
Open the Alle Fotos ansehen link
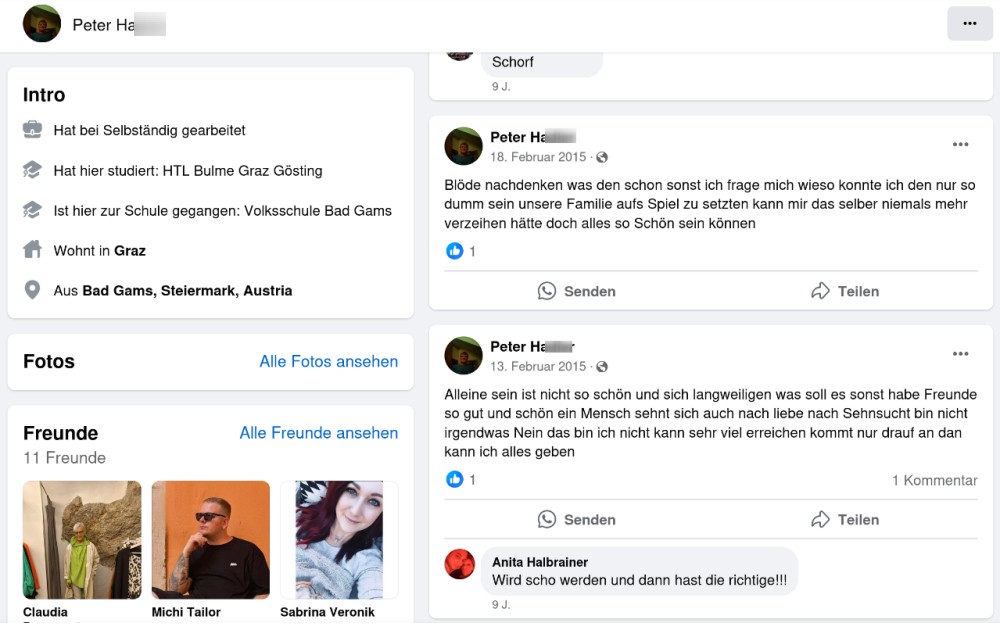coord(328,362)
